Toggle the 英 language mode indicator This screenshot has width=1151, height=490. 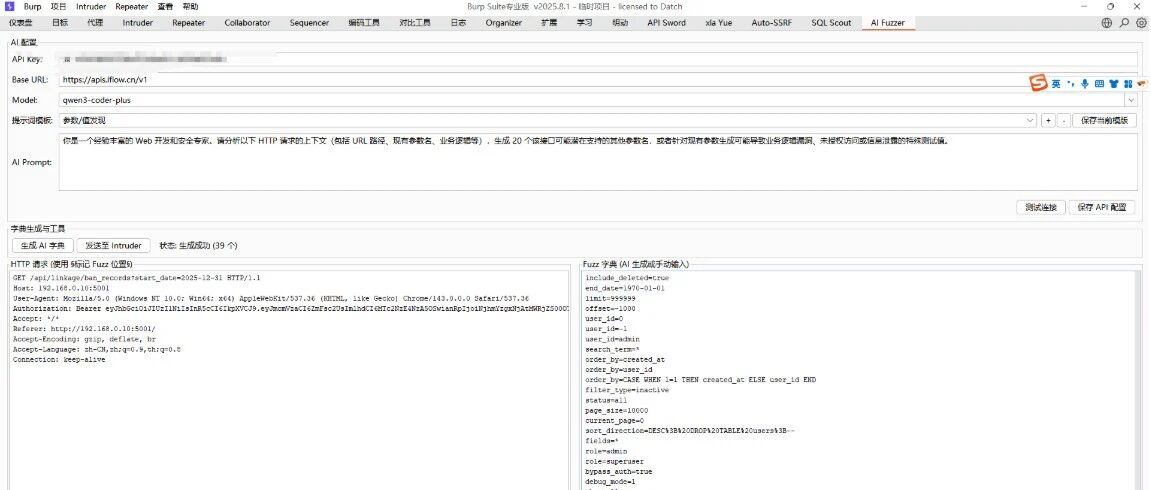pyautogui.click(x=1056, y=84)
